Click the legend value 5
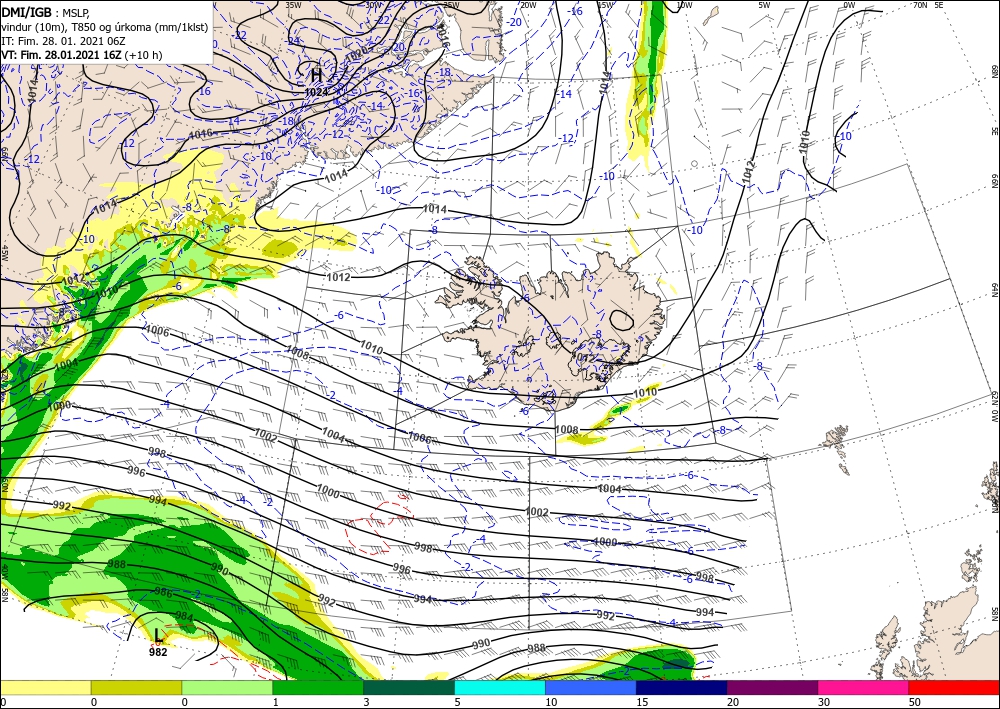Screen dimensions: 1000x709 click(x=457, y=702)
